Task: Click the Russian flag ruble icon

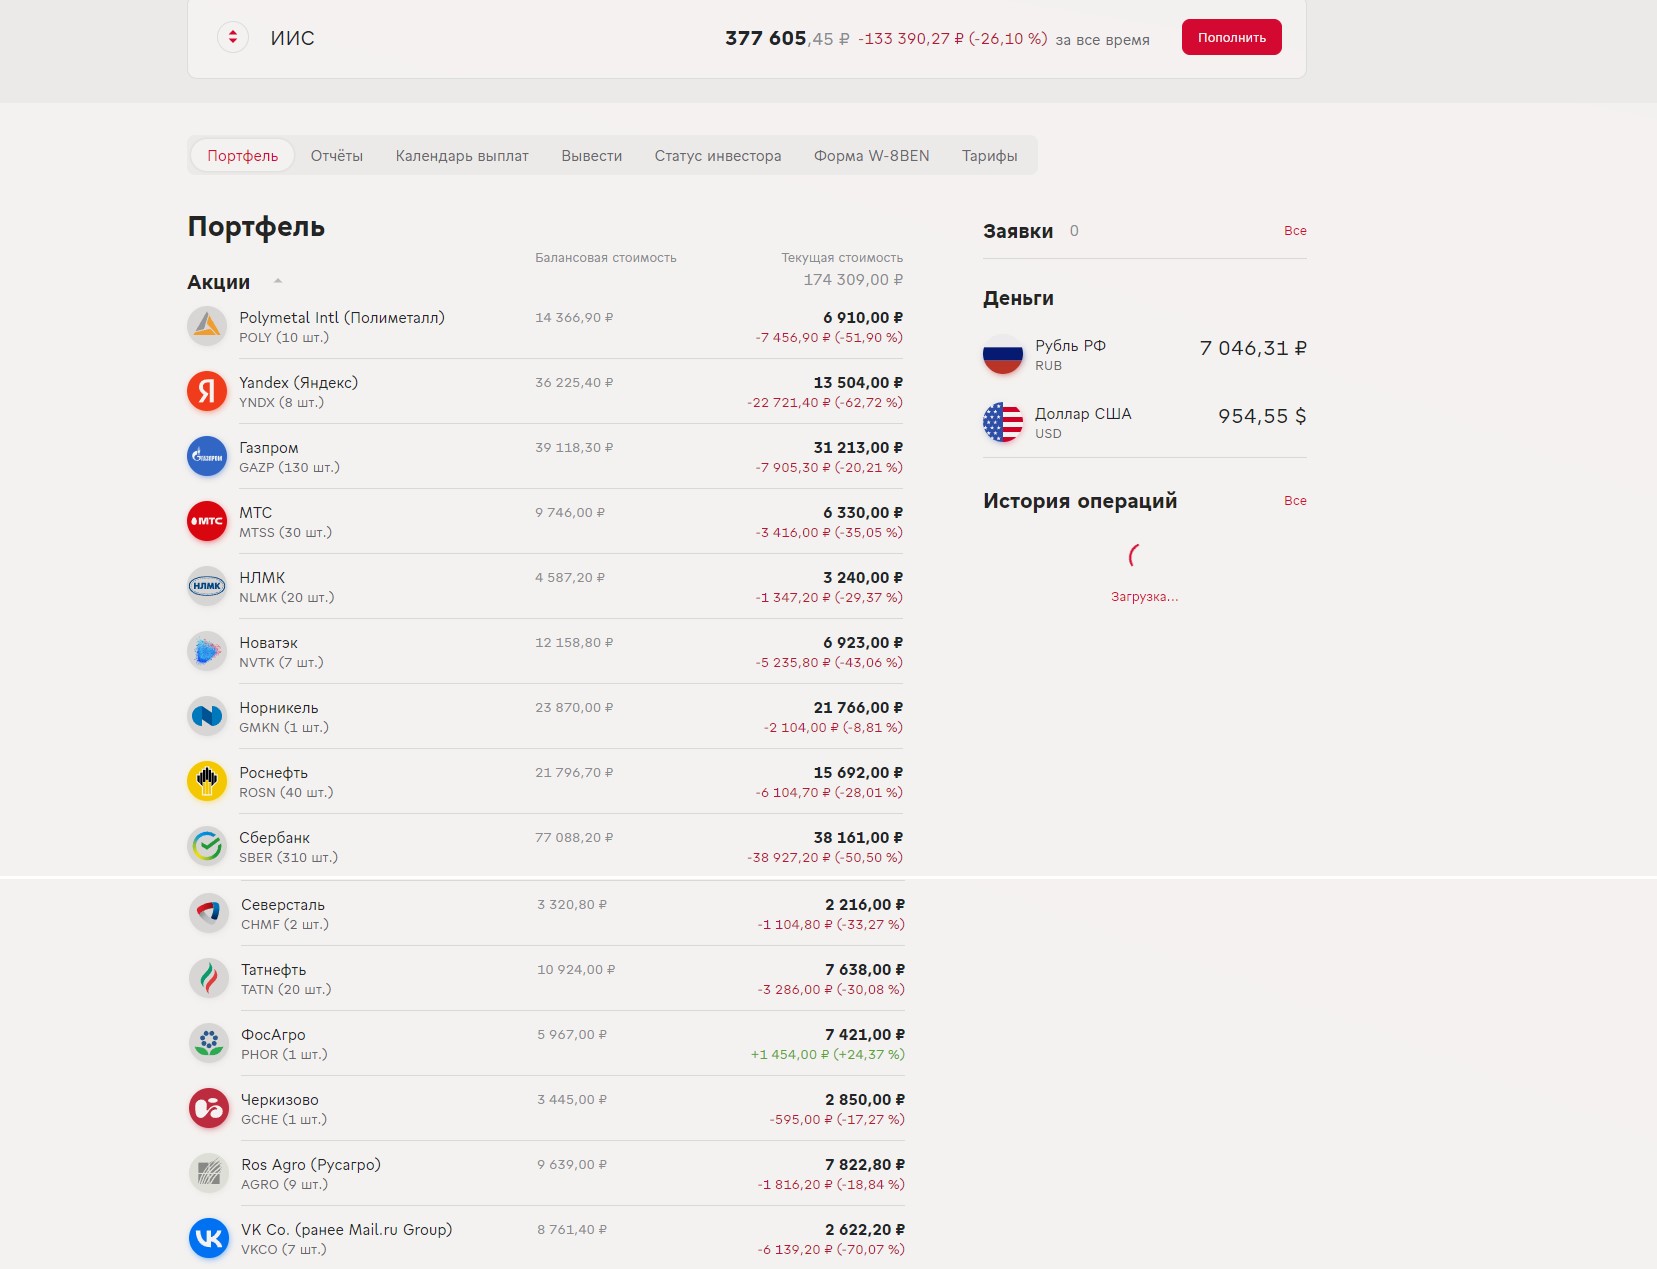Action: [x=1003, y=354]
